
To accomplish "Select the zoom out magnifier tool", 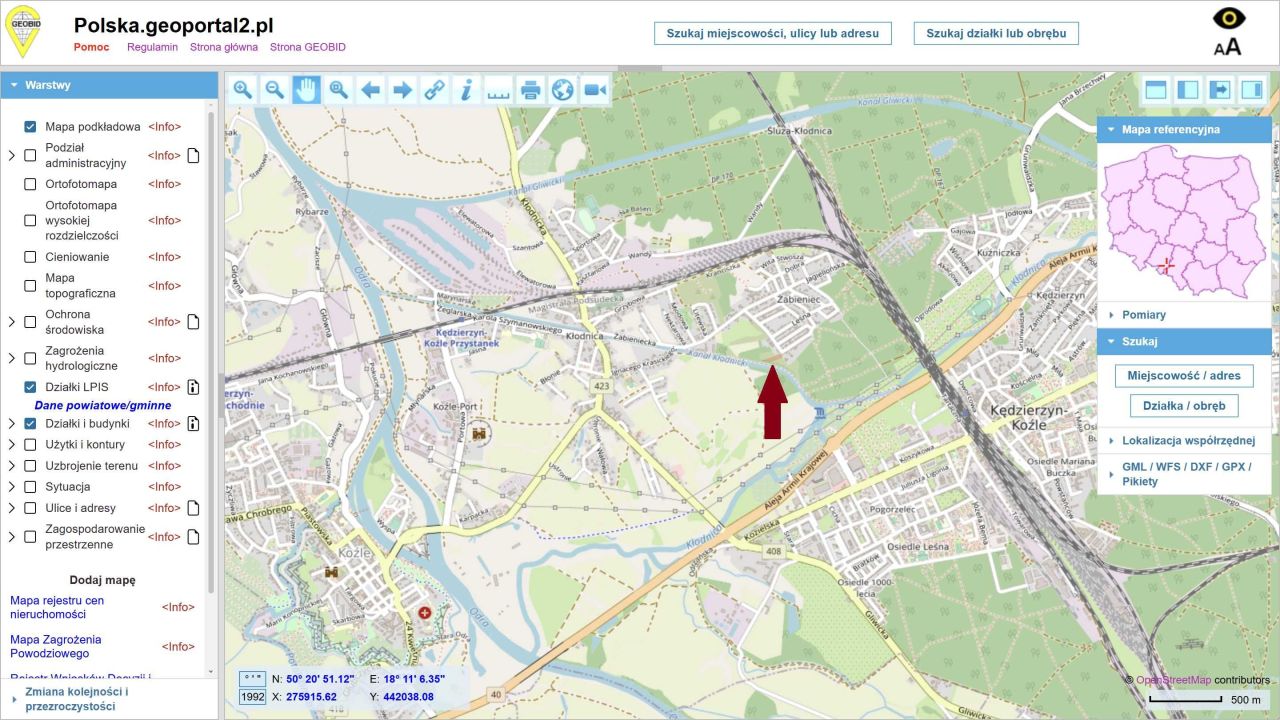I will point(275,90).
